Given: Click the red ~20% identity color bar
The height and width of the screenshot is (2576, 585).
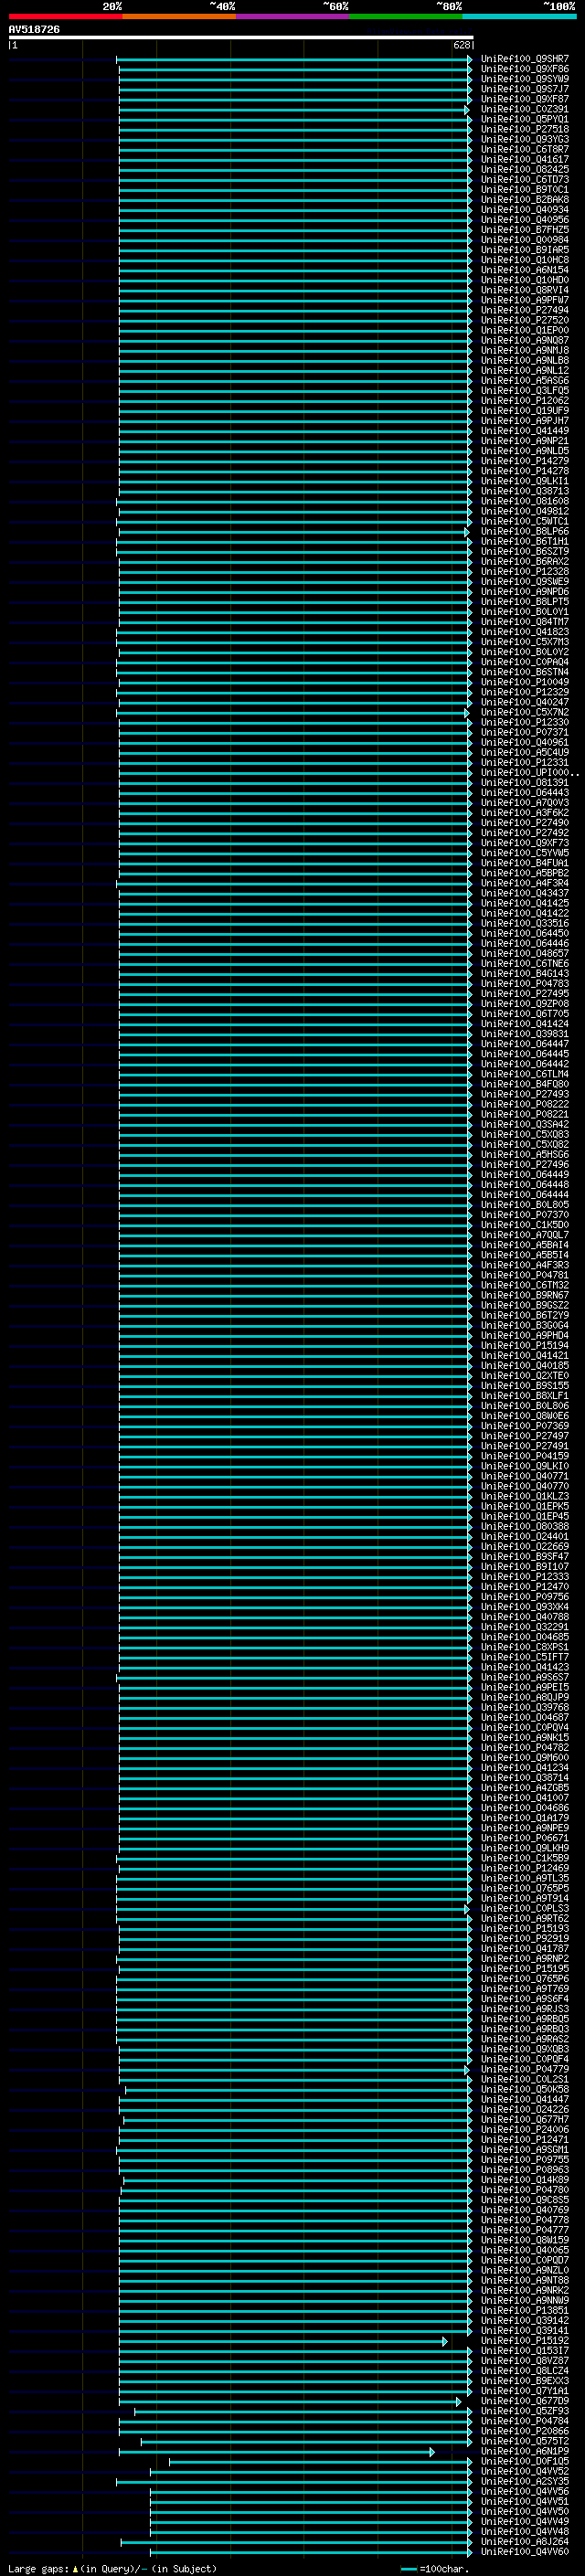Looking at the screenshot, I should [x=65, y=17].
